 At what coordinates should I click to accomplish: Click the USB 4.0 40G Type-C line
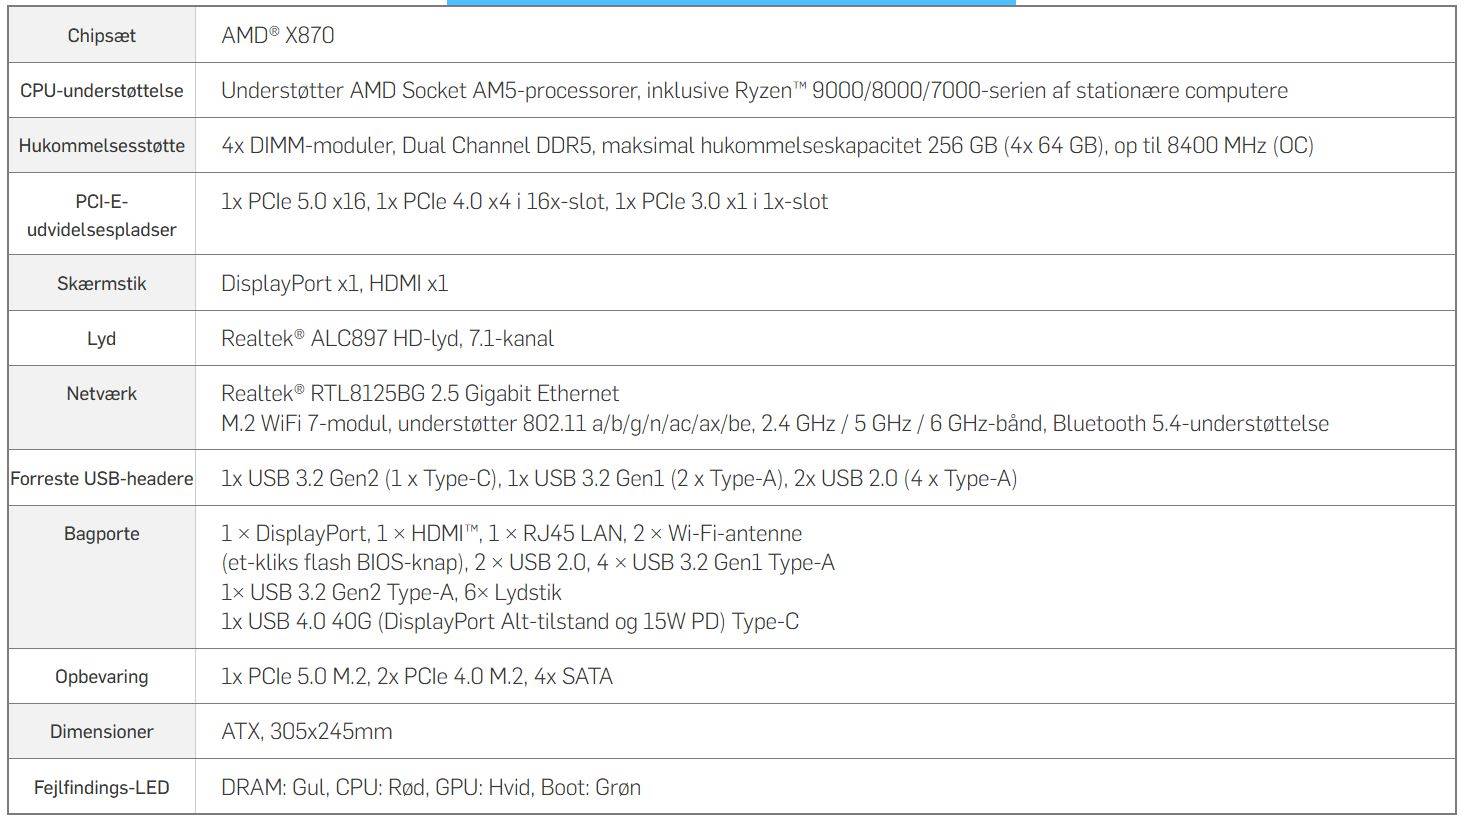[x=509, y=622]
